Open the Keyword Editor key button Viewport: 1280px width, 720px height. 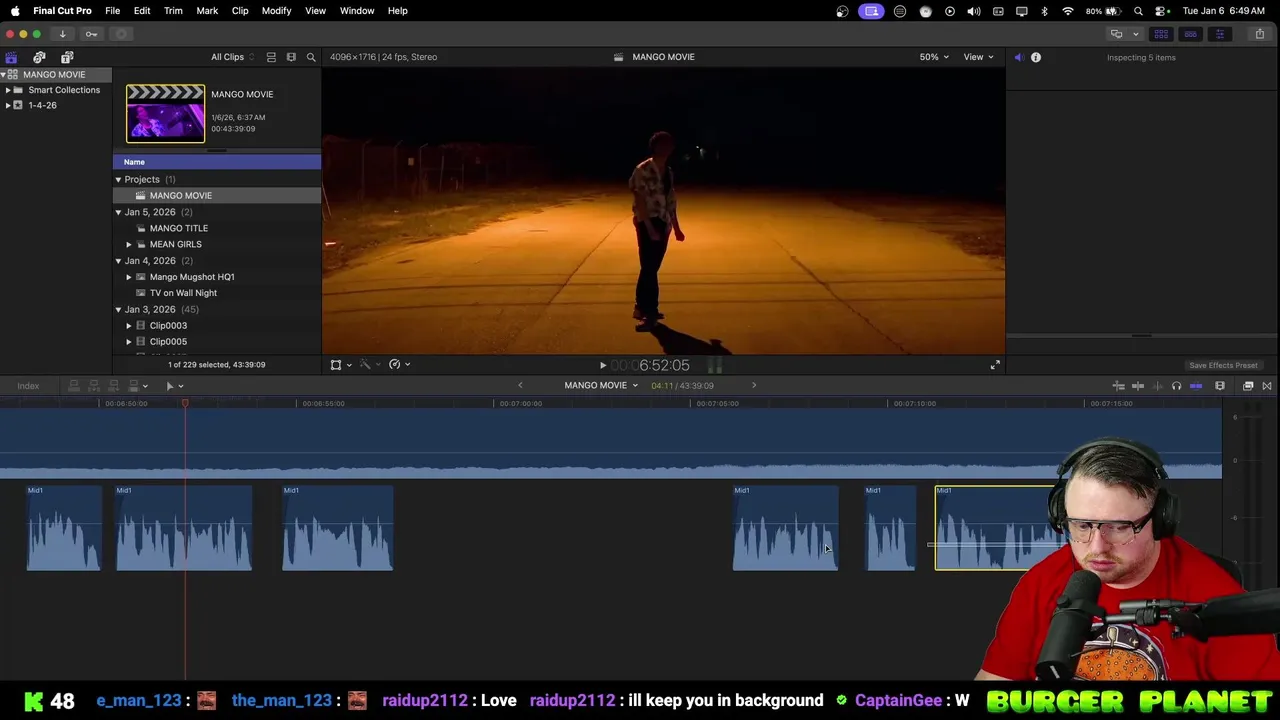coord(91,34)
